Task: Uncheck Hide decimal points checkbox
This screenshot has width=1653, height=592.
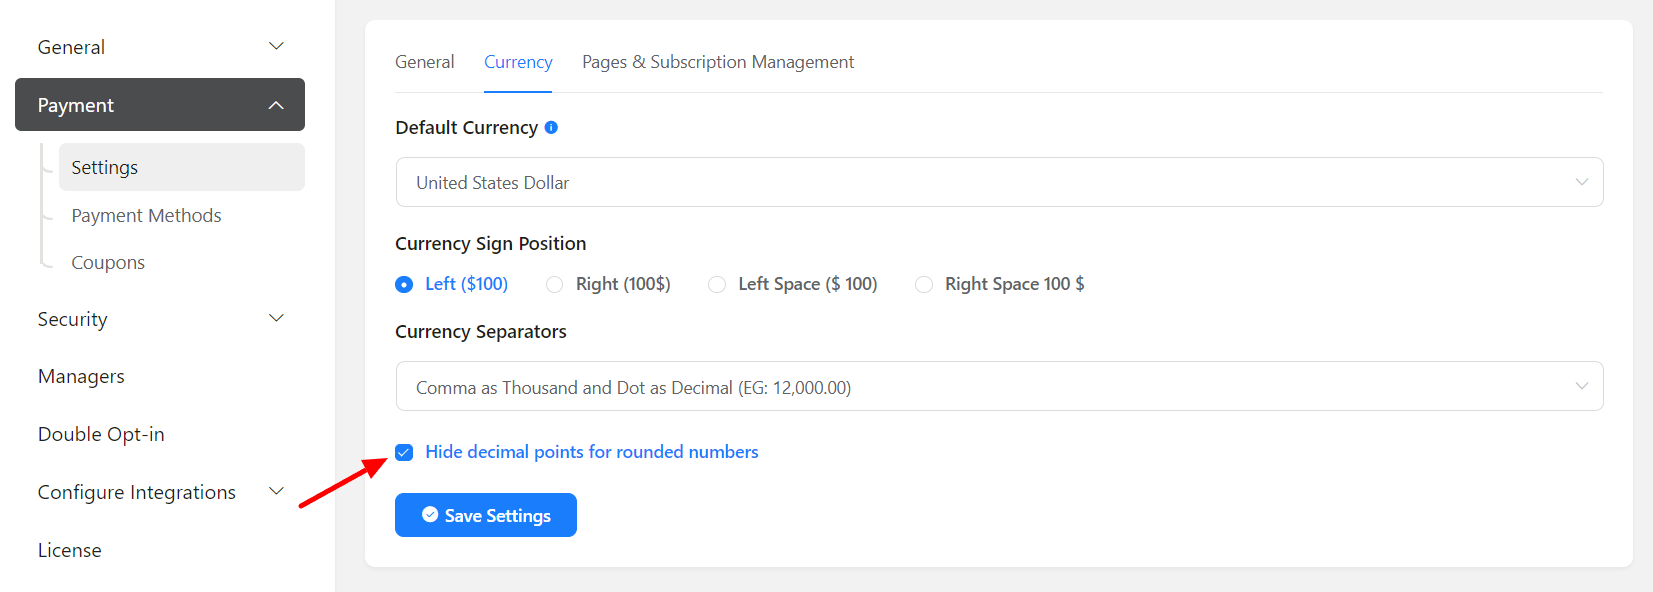Action: click(404, 452)
